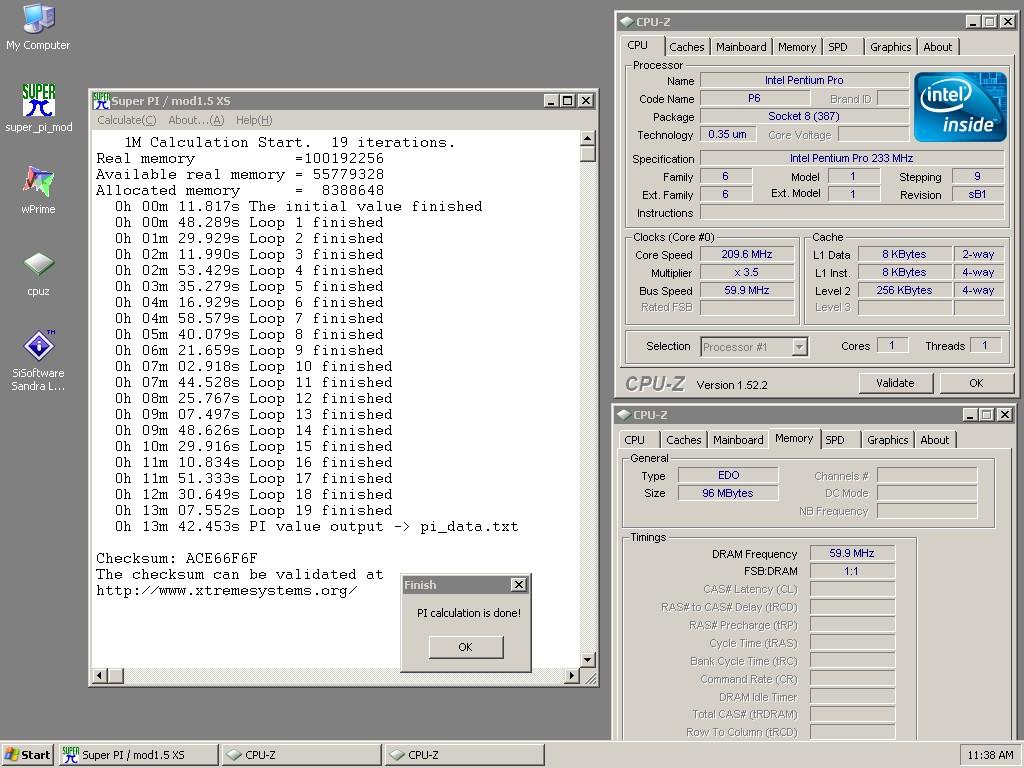
Task: Click the Super PI title bar icon
Action: click(101, 101)
